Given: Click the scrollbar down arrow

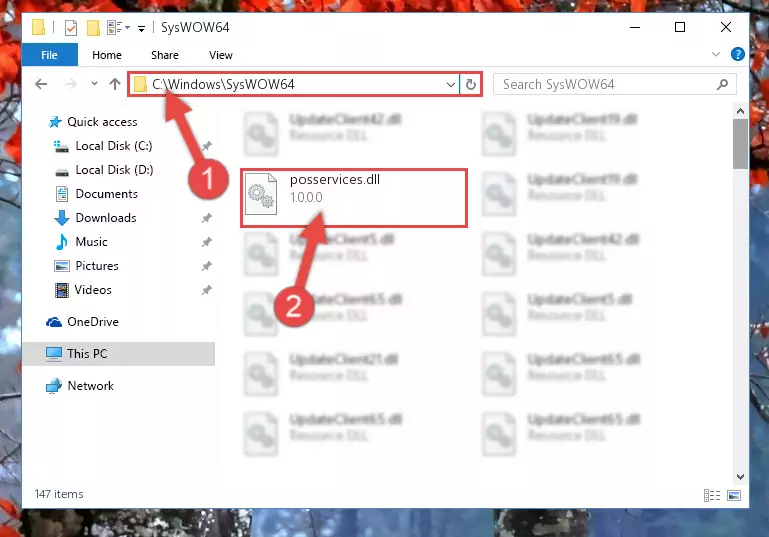Looking at the screenshot, I should (740, 476).
